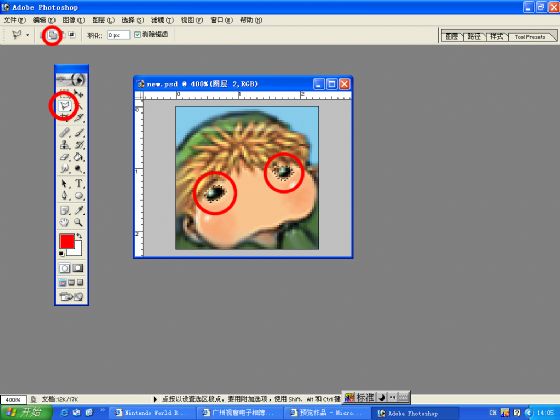Screen dimensions: 560x420
Task: Choose Full Screen Mode
Action: (80, 283)
